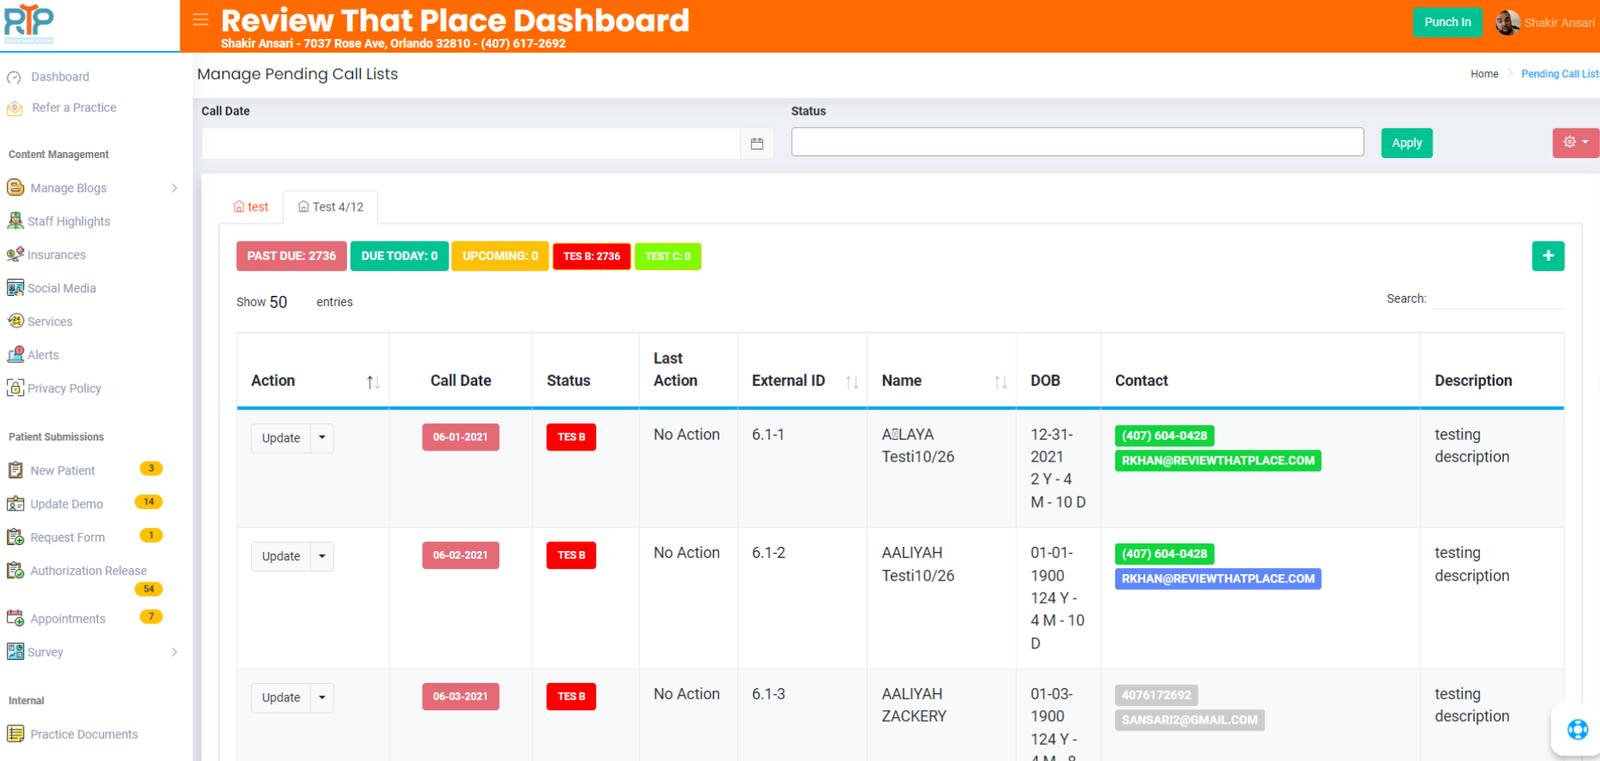This screenshot has width=1600, height=761.
Task: Click the Privacy Policy icon
Action: click(x=15, y=388)
